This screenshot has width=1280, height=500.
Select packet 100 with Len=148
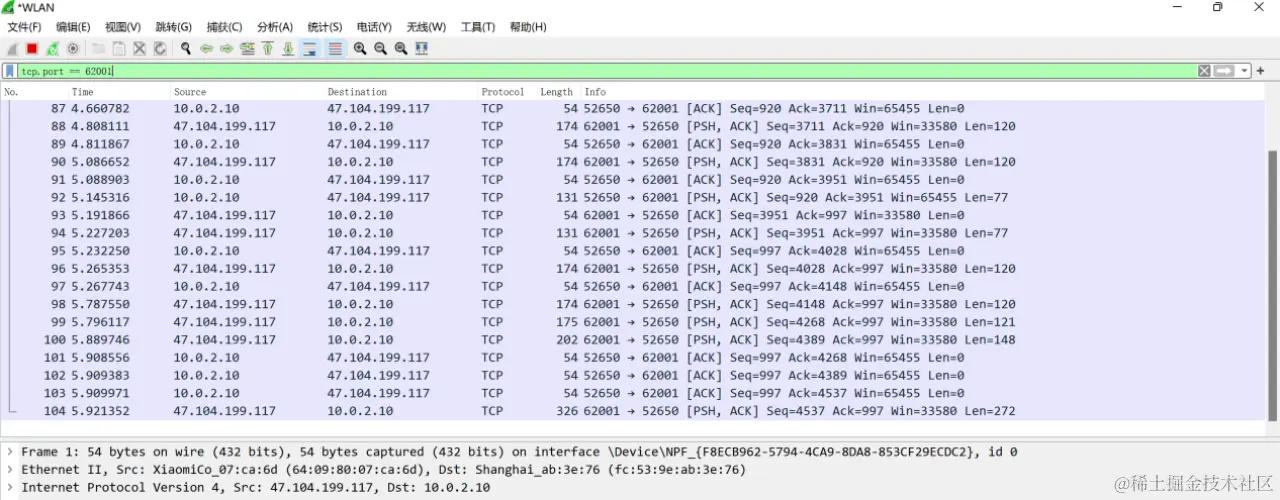click(x=633, y=340)
